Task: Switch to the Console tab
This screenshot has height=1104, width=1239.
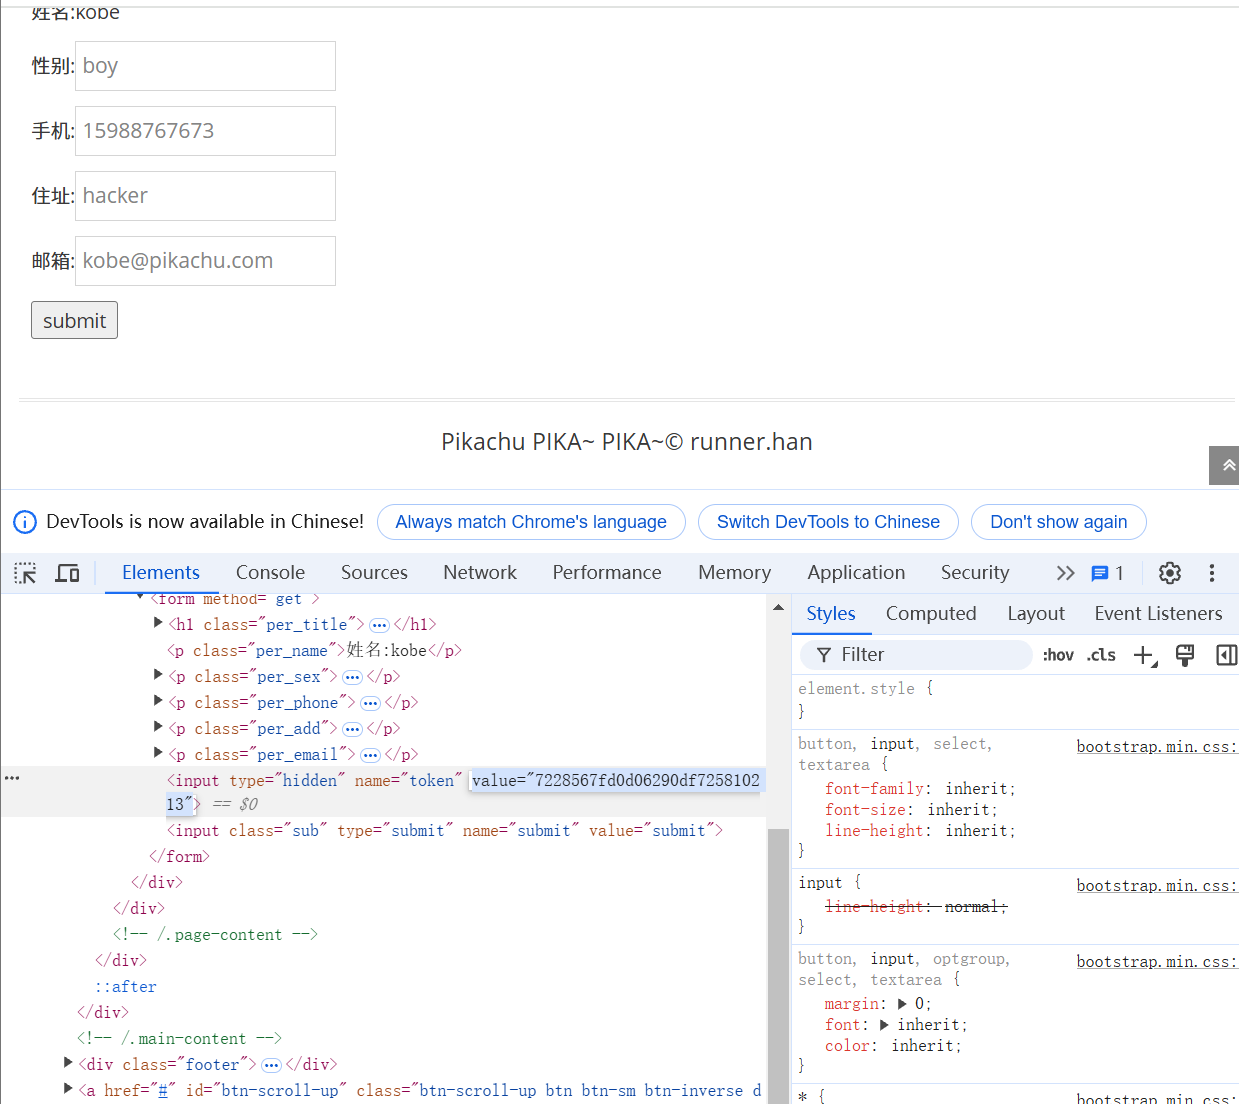Action: (x=270, y=573)
